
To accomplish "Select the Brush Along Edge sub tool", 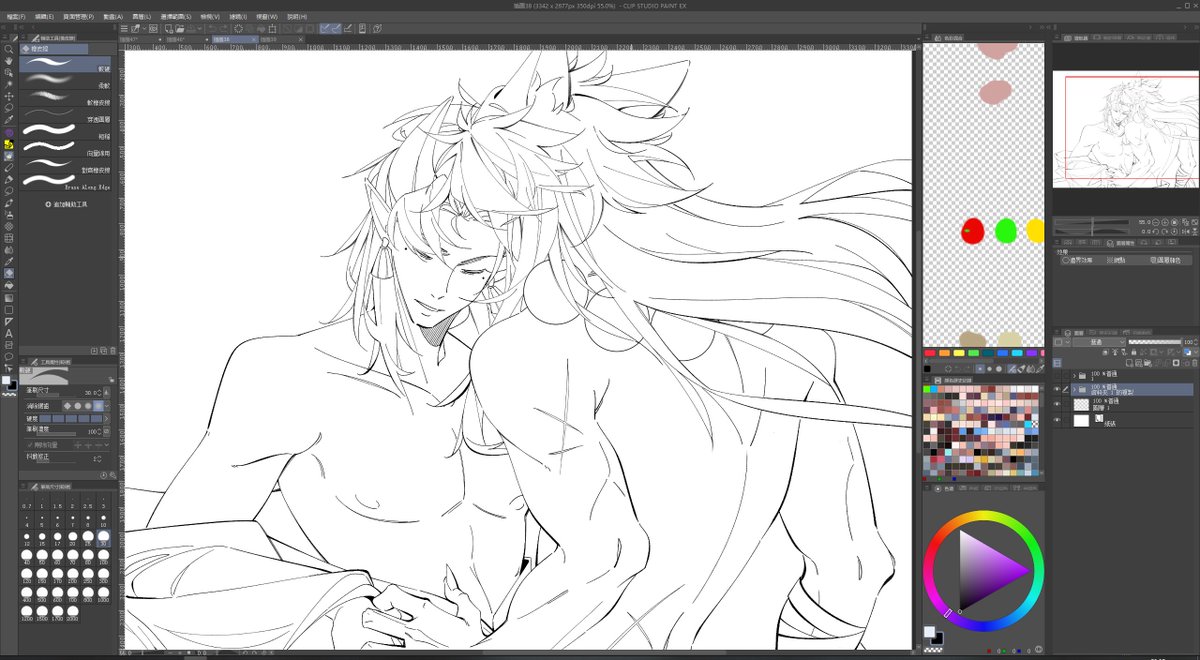I will [x=66, y=181].
